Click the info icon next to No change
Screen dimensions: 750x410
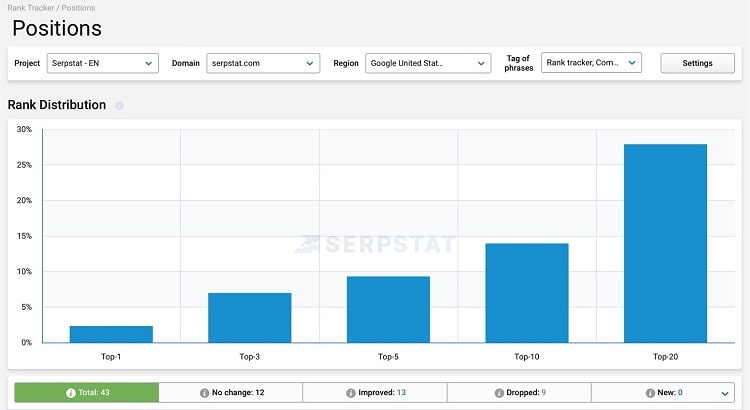point(204,392)
